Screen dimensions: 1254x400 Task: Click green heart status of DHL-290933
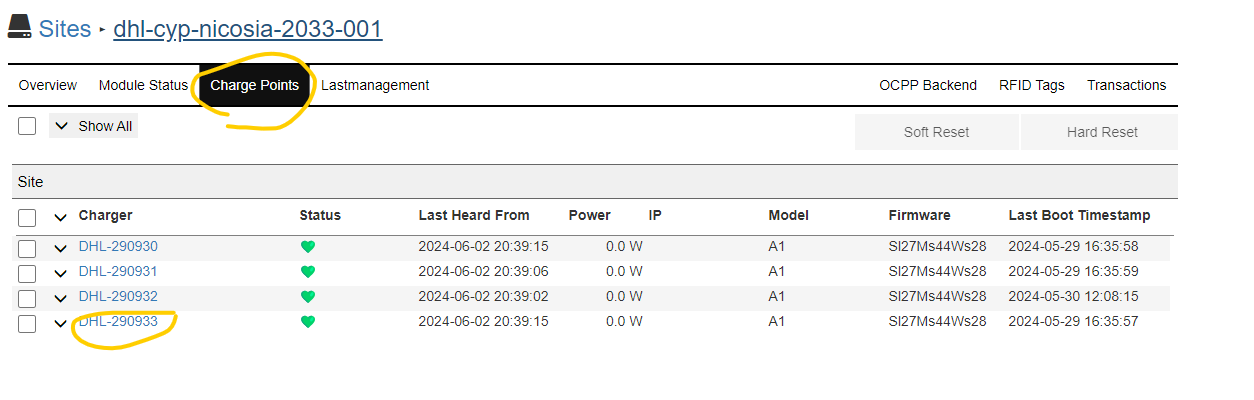pyautogui.click(x=308, y=322)
